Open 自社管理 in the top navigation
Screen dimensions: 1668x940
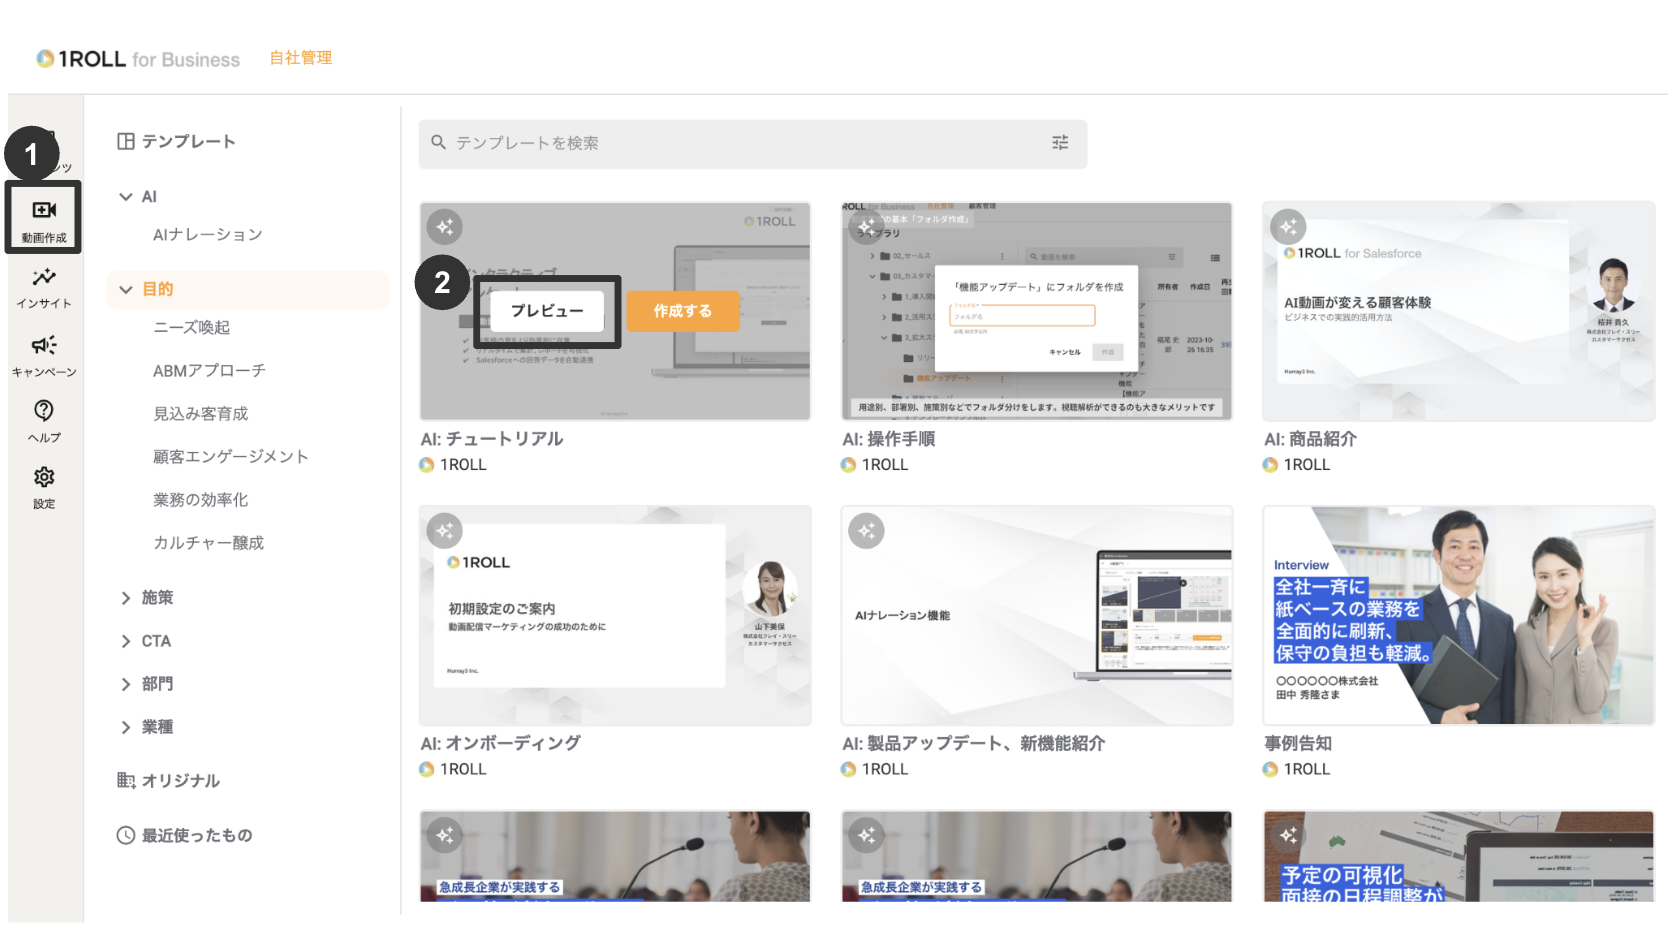(x=299, y=57)
